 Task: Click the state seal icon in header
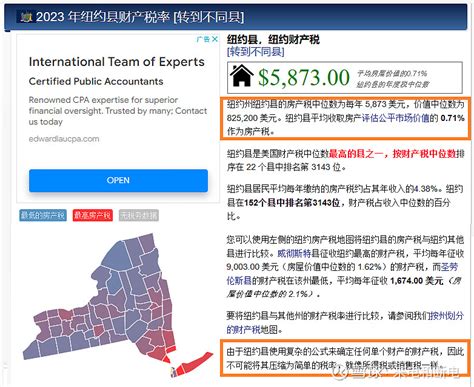point(26,16)
